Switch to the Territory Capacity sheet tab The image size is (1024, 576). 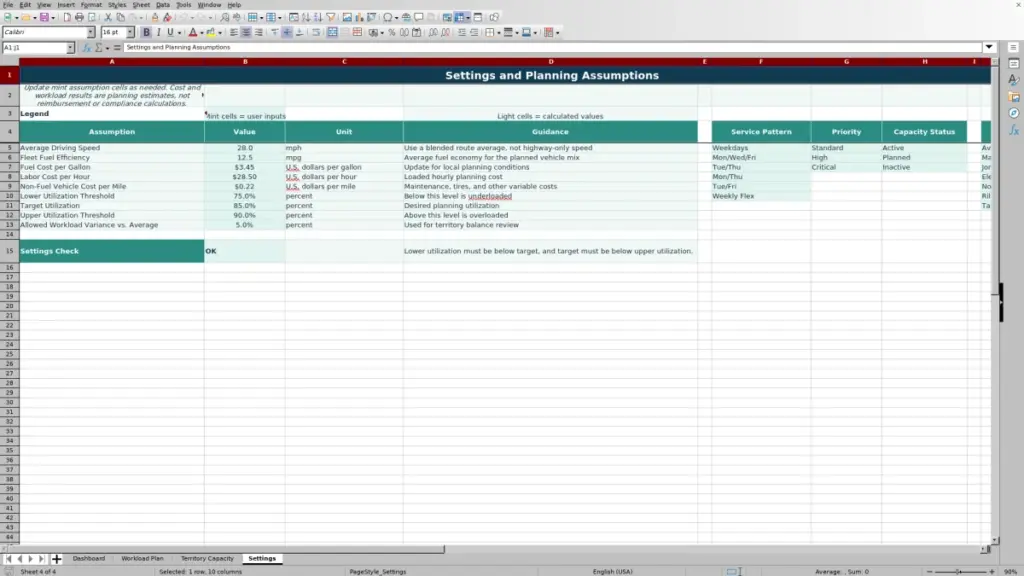coord(207,558)
